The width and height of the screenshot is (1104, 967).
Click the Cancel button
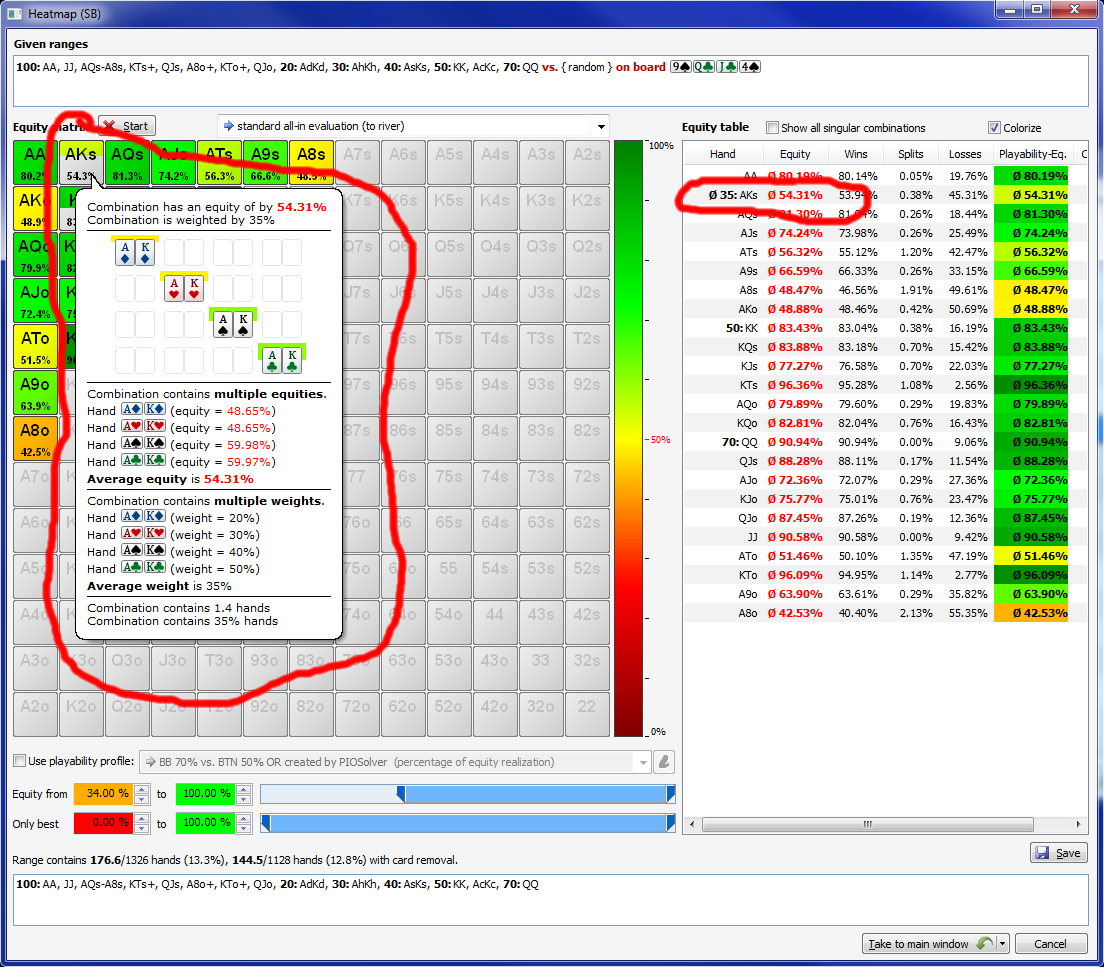tap(1050, 944)
